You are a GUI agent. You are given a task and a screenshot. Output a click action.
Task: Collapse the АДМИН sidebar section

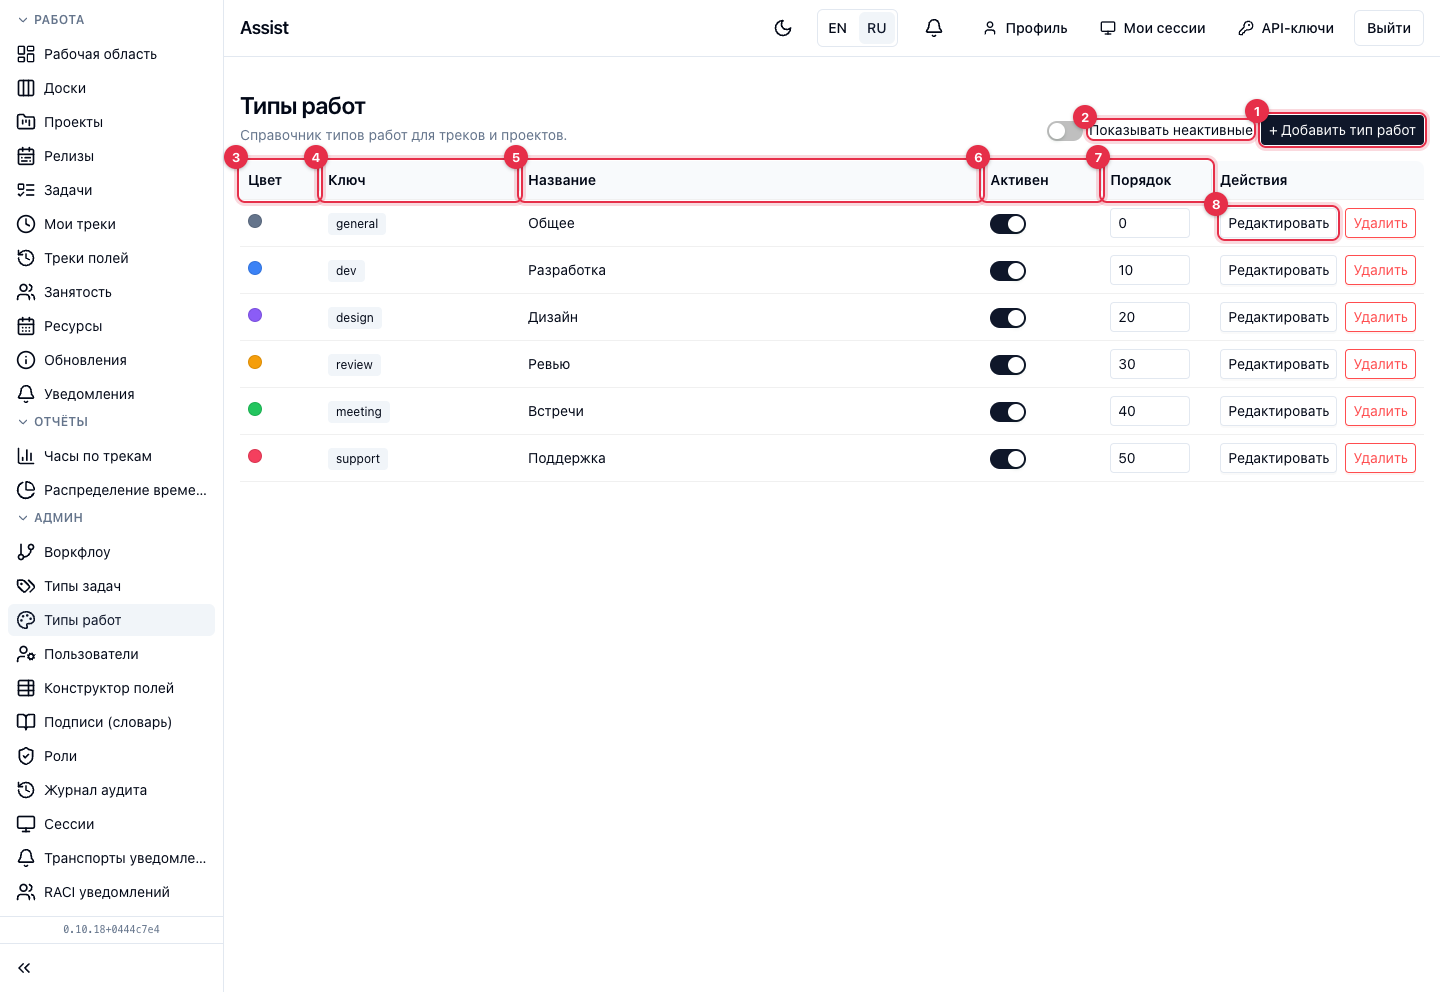tap(51, 518)
